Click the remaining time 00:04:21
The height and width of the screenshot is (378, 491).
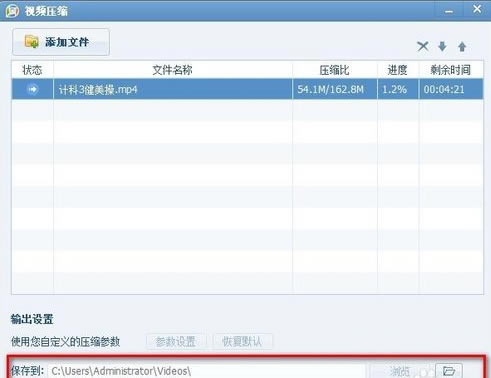(x=444, y=89)
